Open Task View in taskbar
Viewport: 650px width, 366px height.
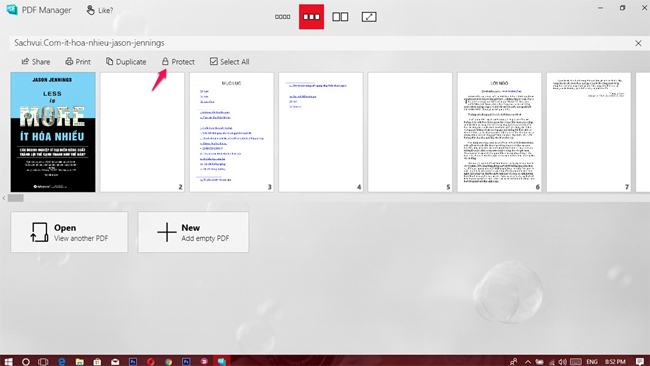pos(43,361)
